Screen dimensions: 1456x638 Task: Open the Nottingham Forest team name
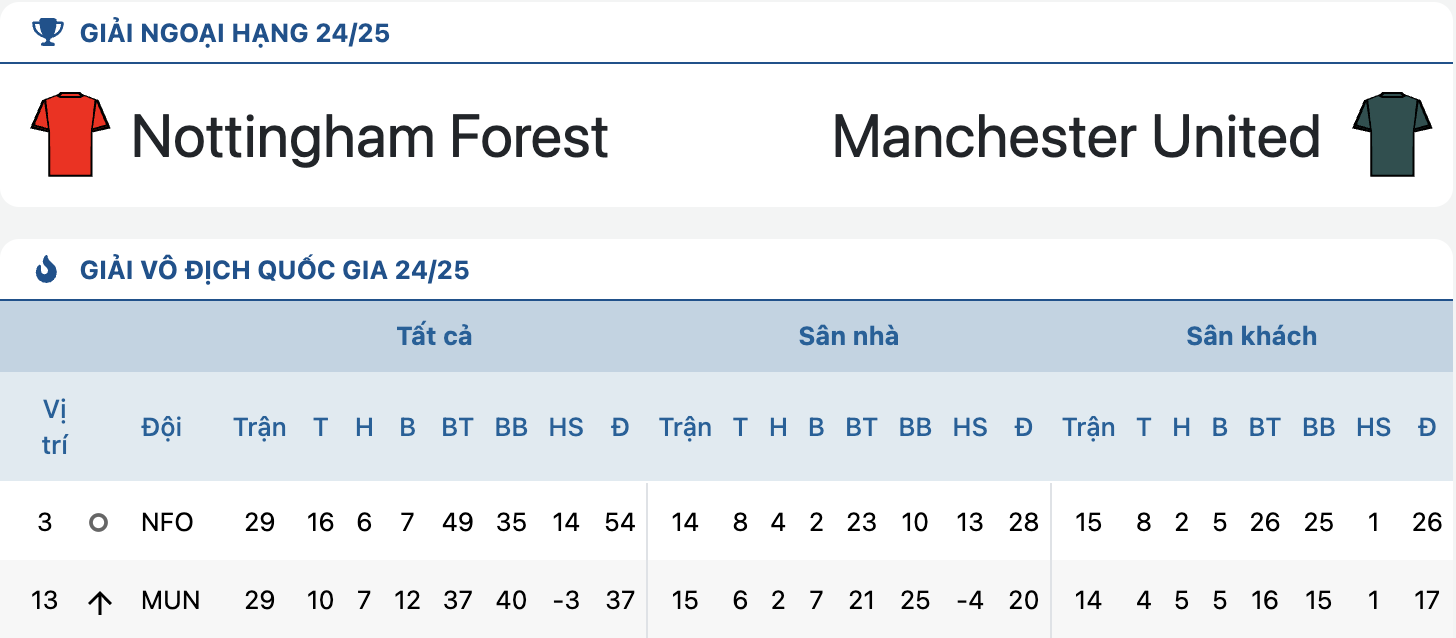point(370,136)
